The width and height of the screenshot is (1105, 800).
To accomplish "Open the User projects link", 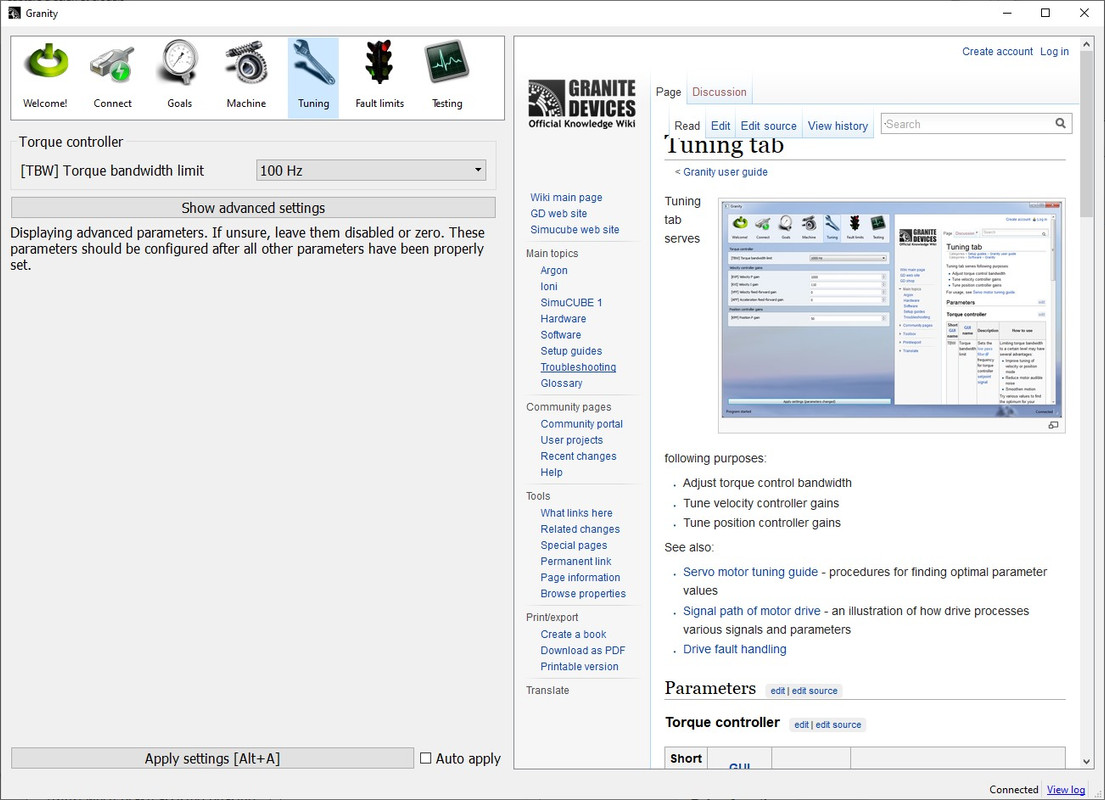I will [x=572, y=441].
